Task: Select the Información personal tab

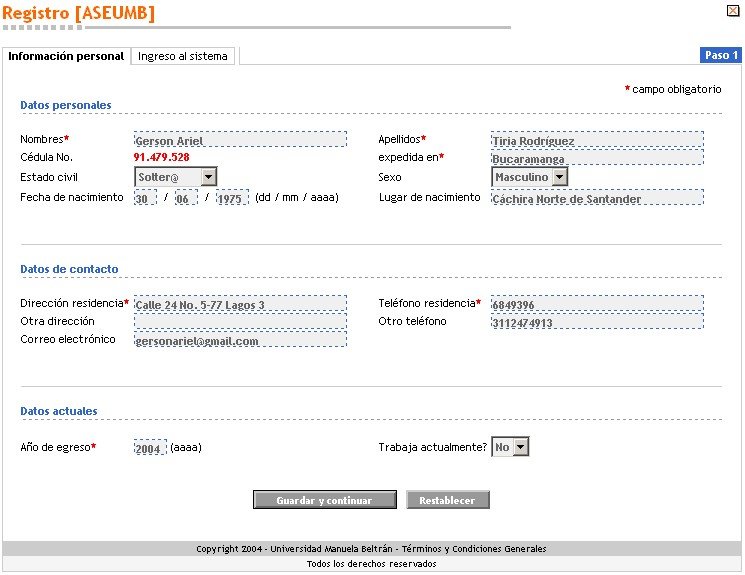Action: click(66, 56)
